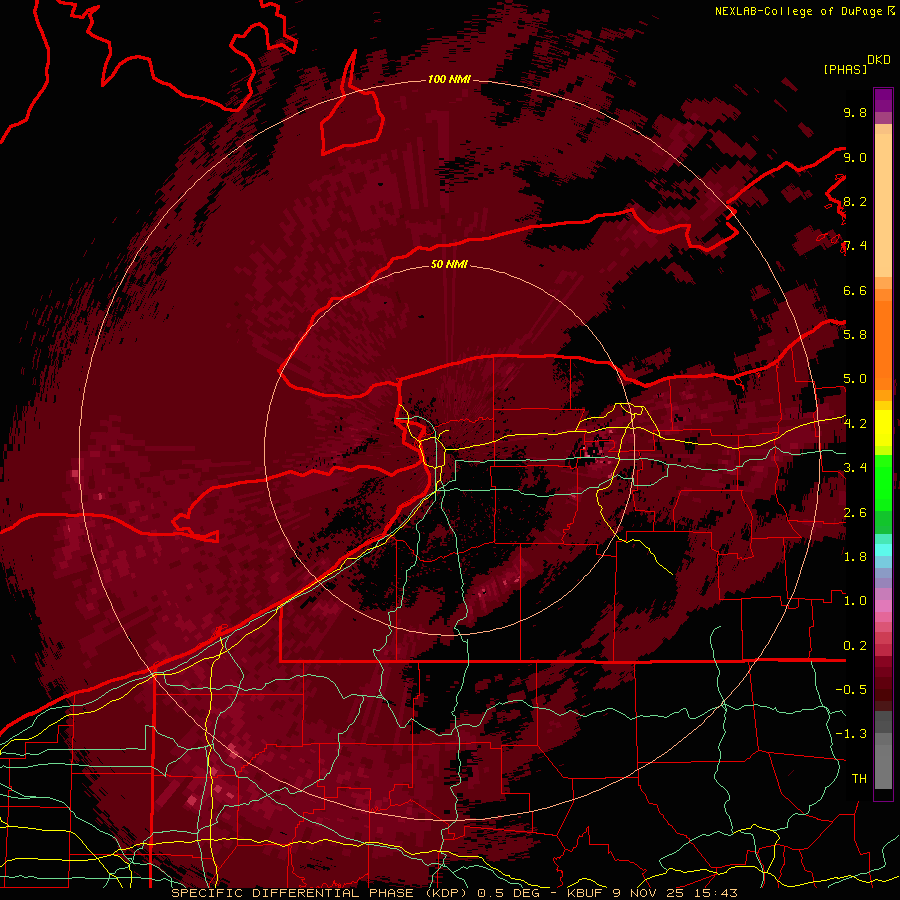
Task: Click the 1.0 value on color scale
Action: tap(855, 600)
